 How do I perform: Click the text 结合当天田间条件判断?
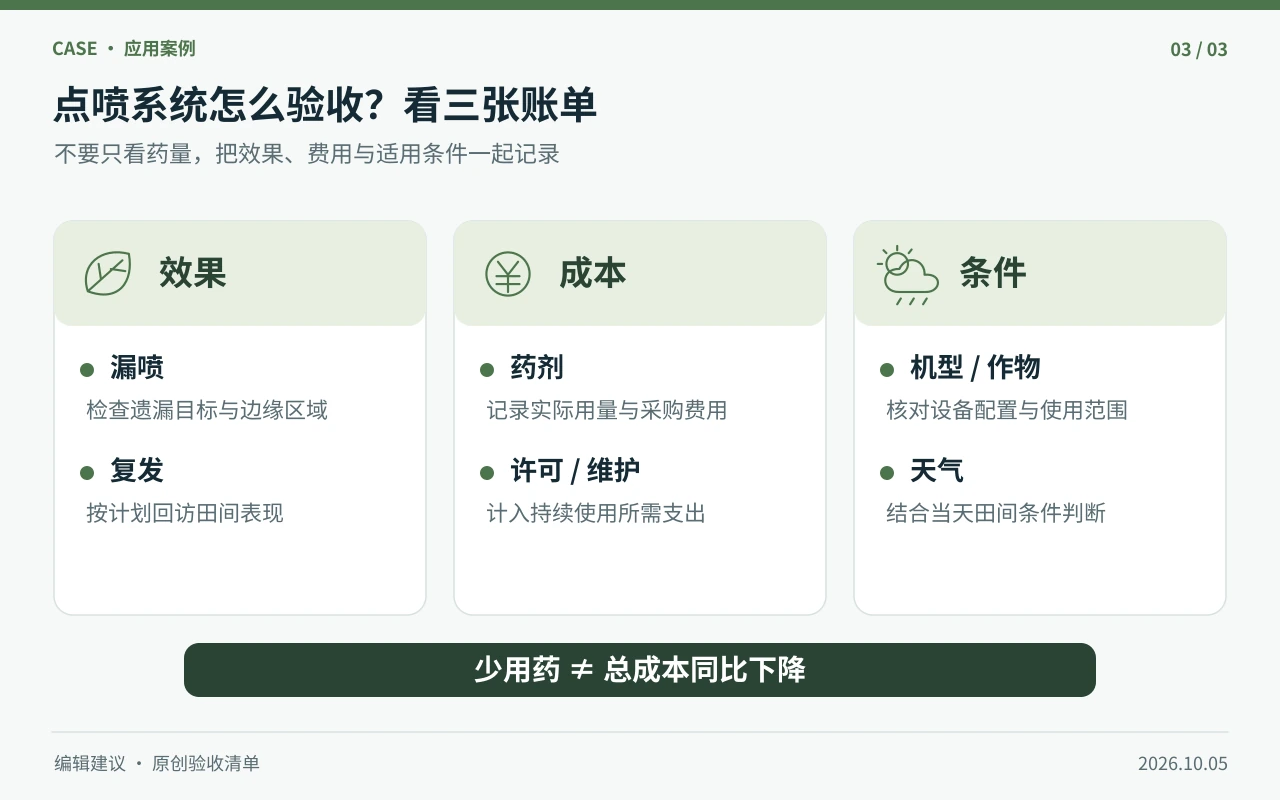pyautogui.click(x=996, y=513)
